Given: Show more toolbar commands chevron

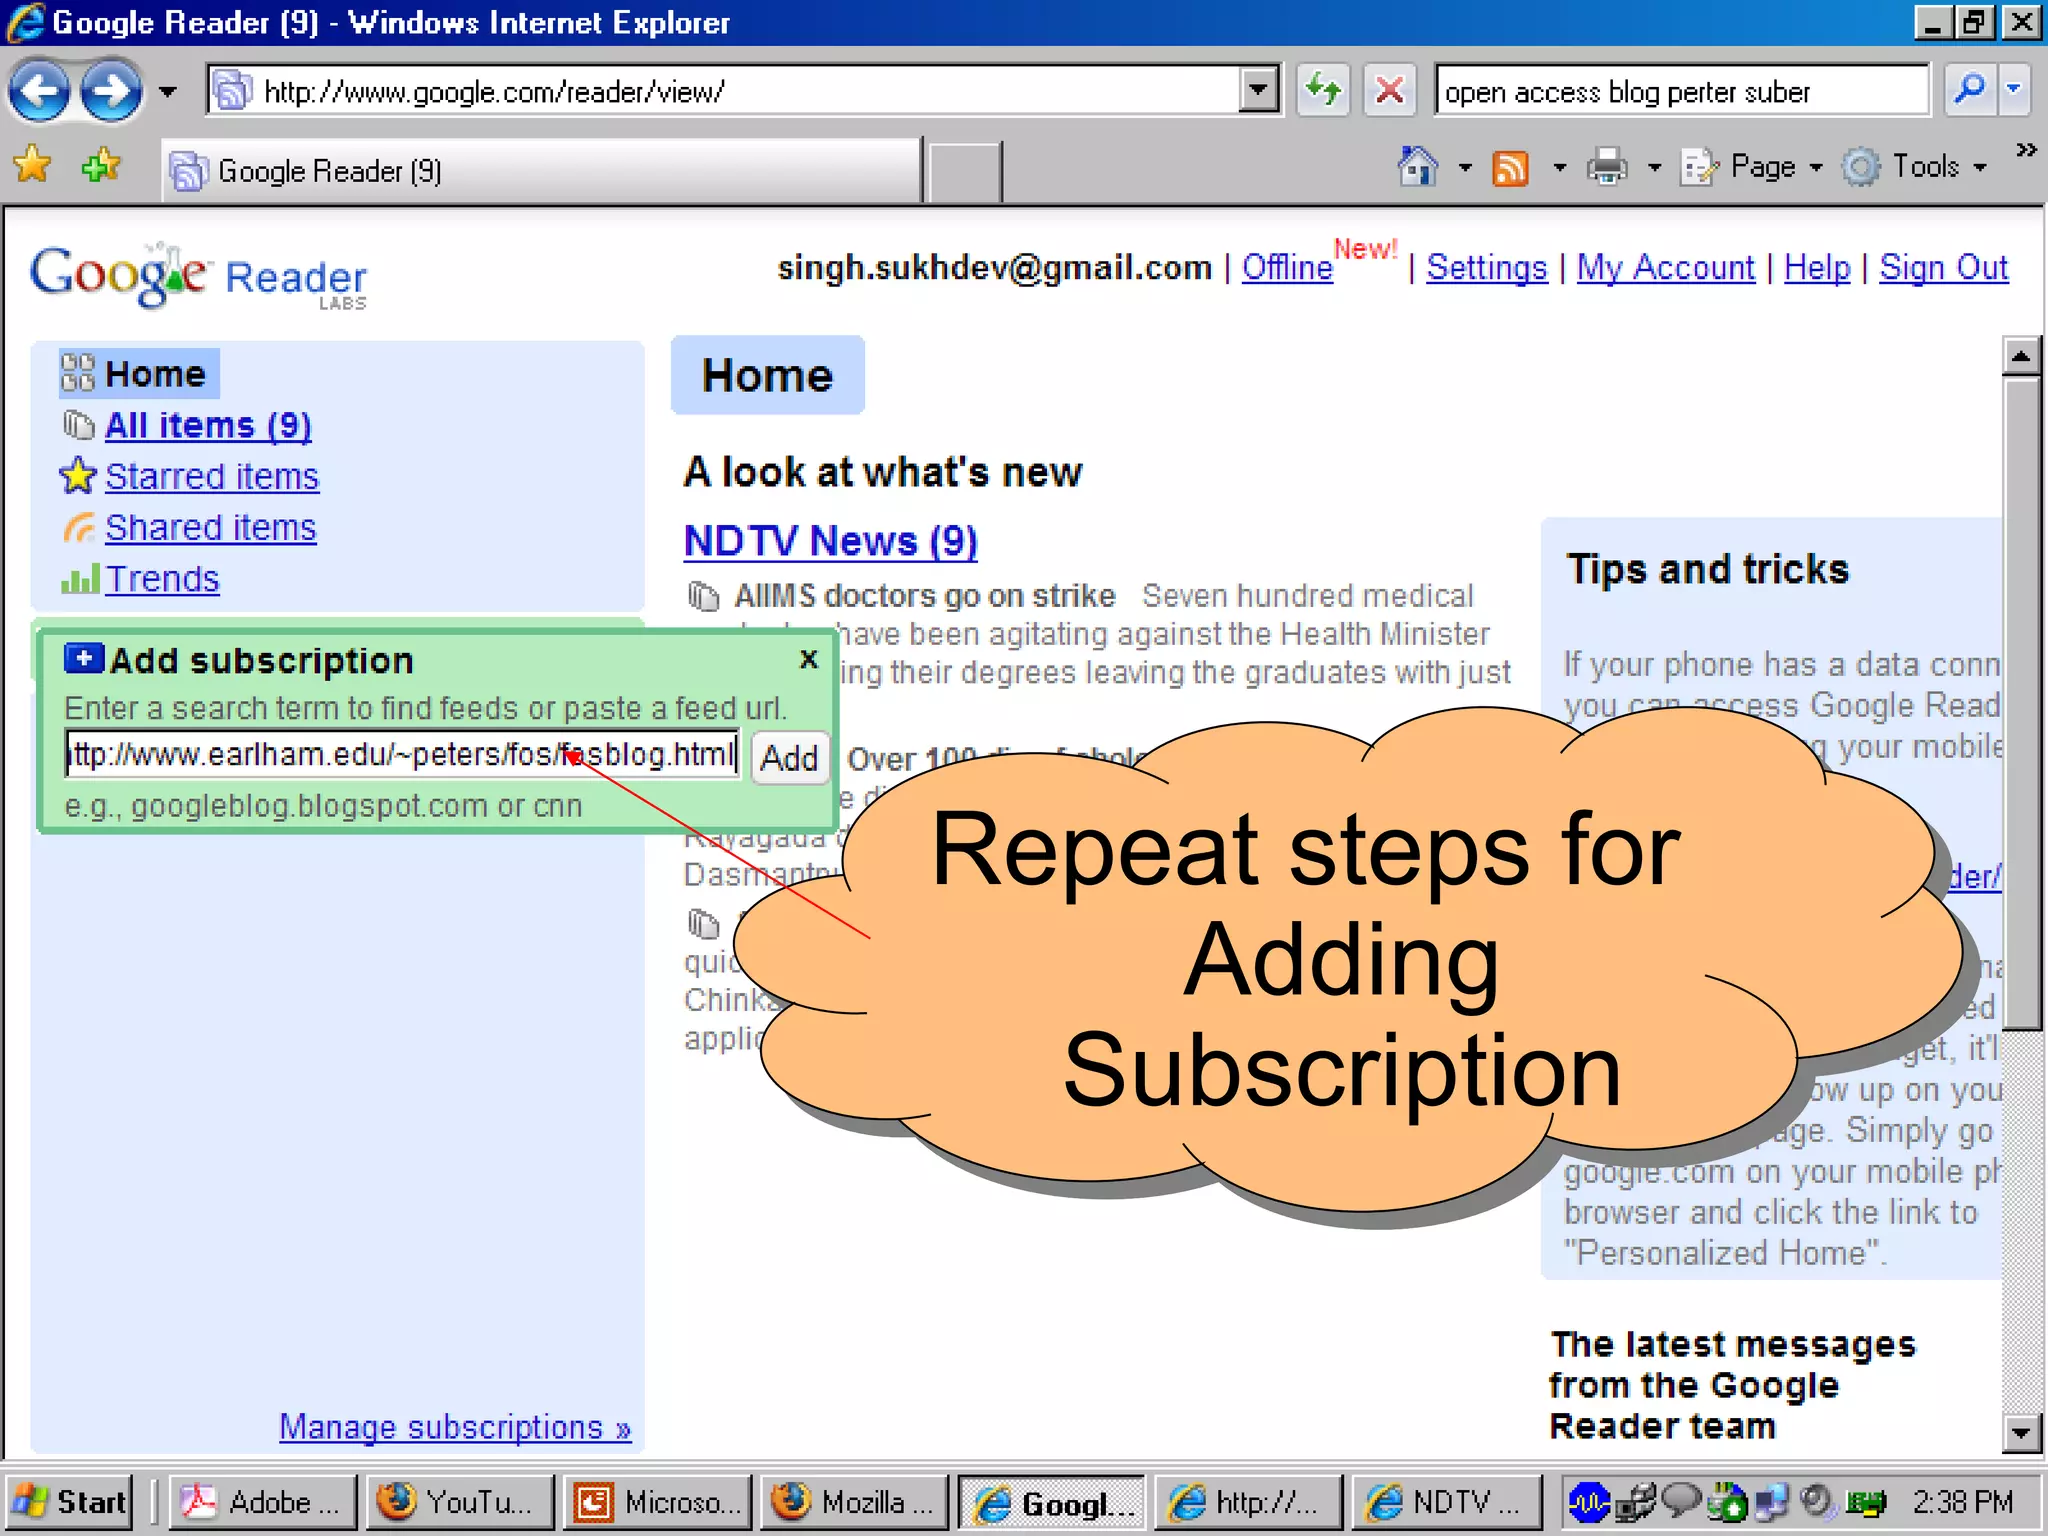Looking at the screenshot, I should tap(2026, 150).
